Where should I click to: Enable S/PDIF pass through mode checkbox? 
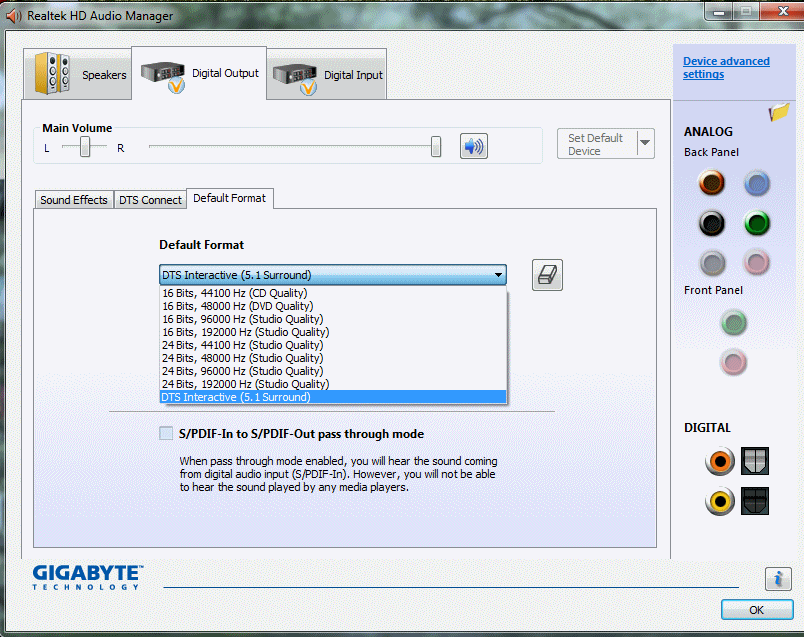coord(166,433)
